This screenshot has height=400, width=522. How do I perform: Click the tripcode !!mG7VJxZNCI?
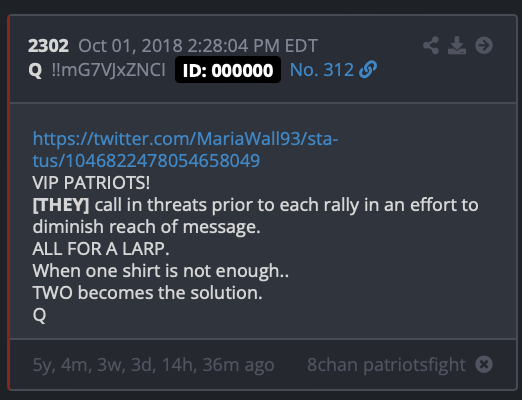[x=109, y=70]
